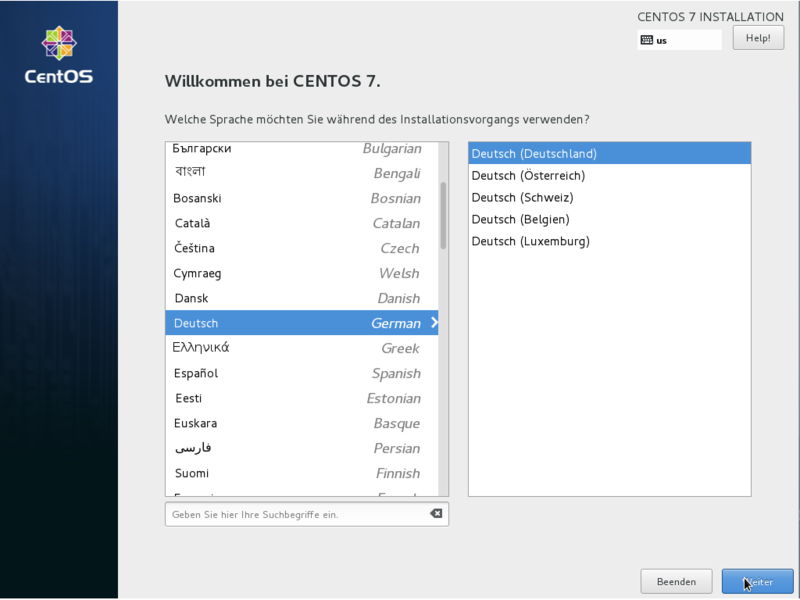Click the CentOS logo in the sidebar

click(59, 55)
